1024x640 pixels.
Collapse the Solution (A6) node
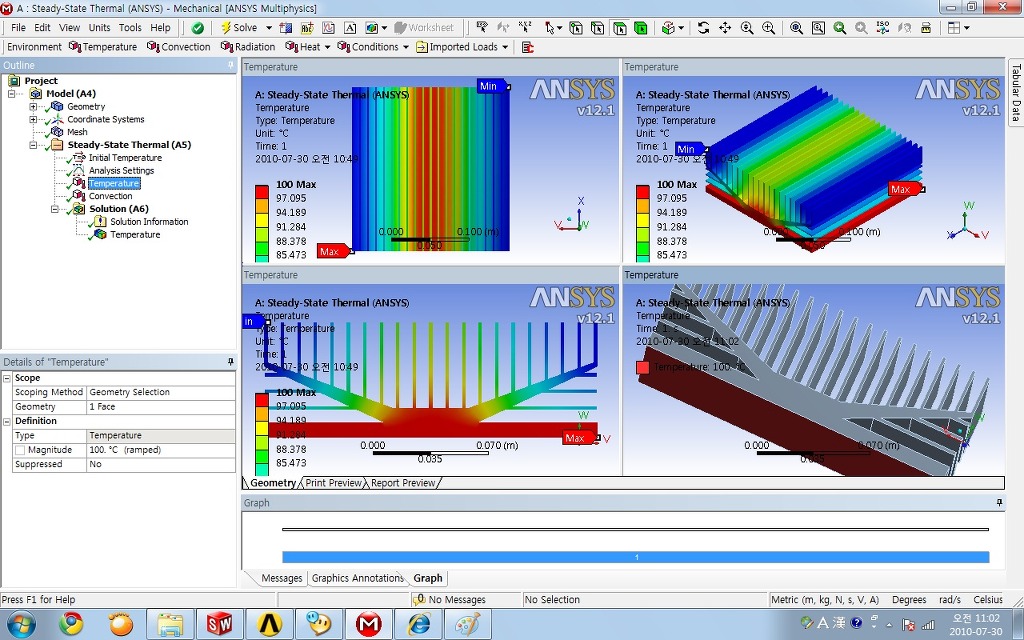click(x=55, y=209)
